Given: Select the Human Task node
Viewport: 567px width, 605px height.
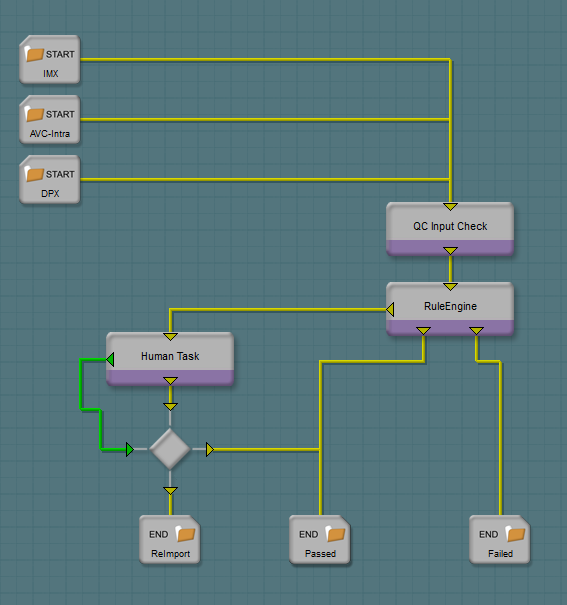Looking at the screenshot, I should tap(170, 359).
